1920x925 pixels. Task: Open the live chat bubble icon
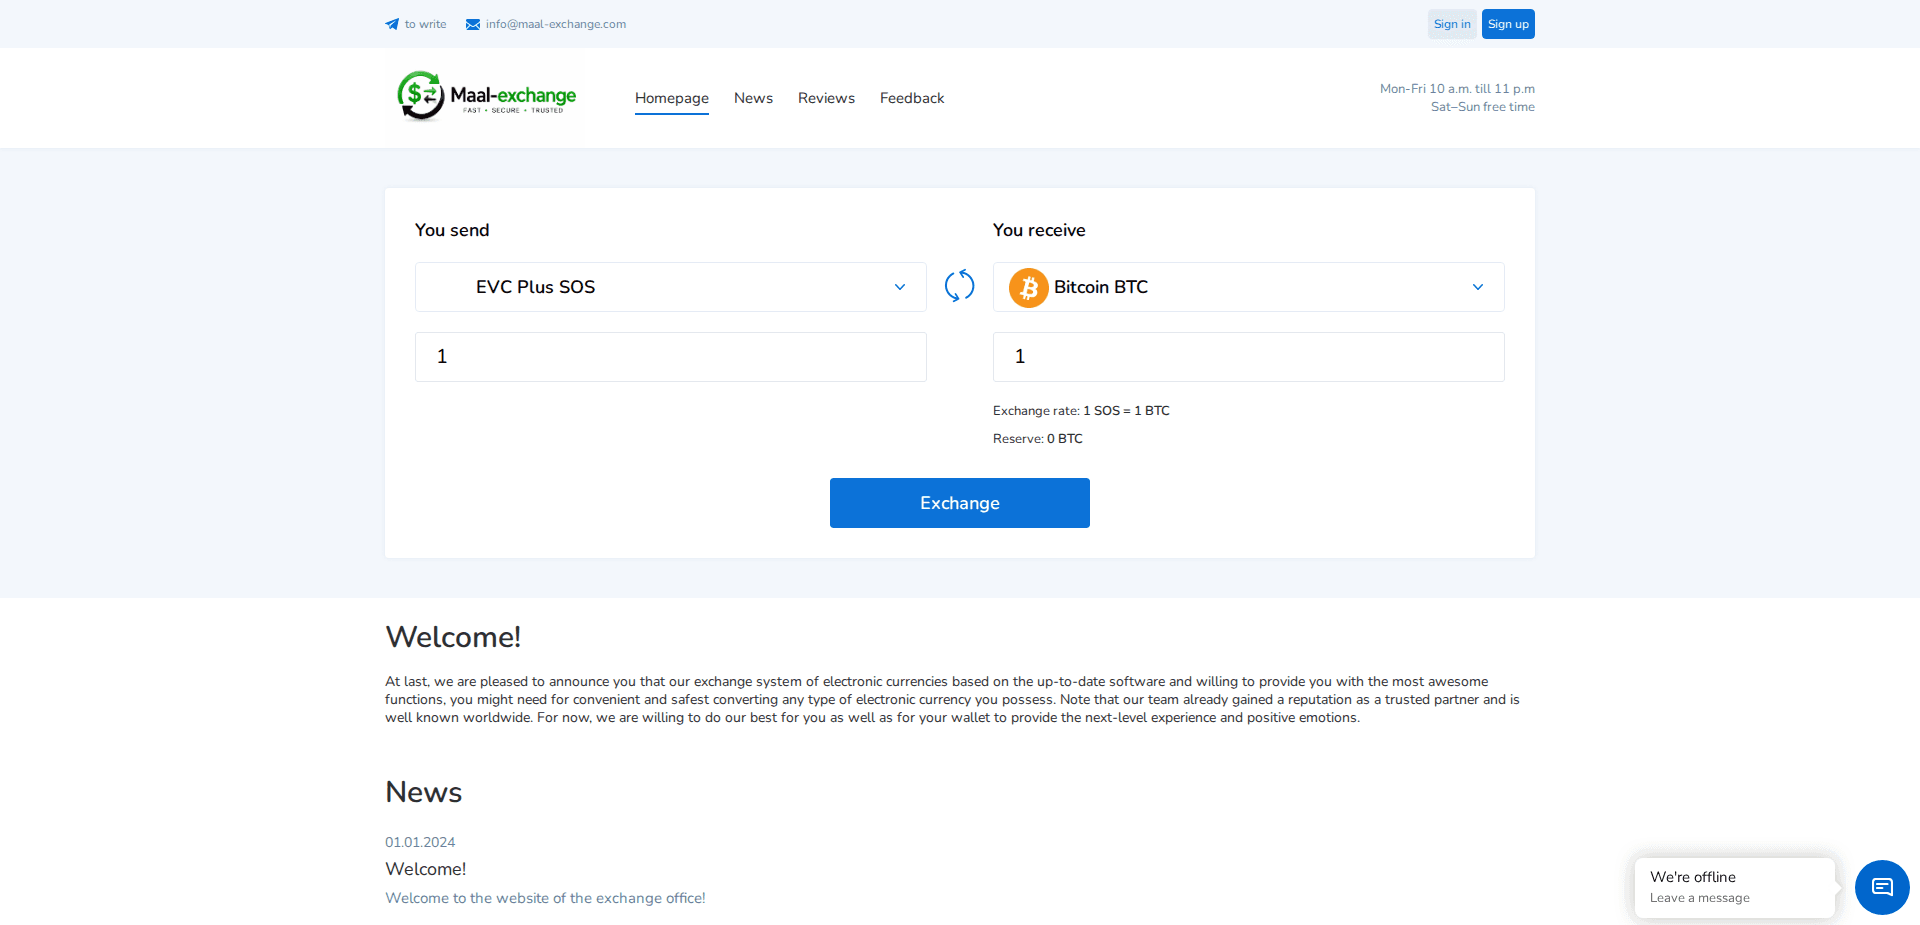1881,887
